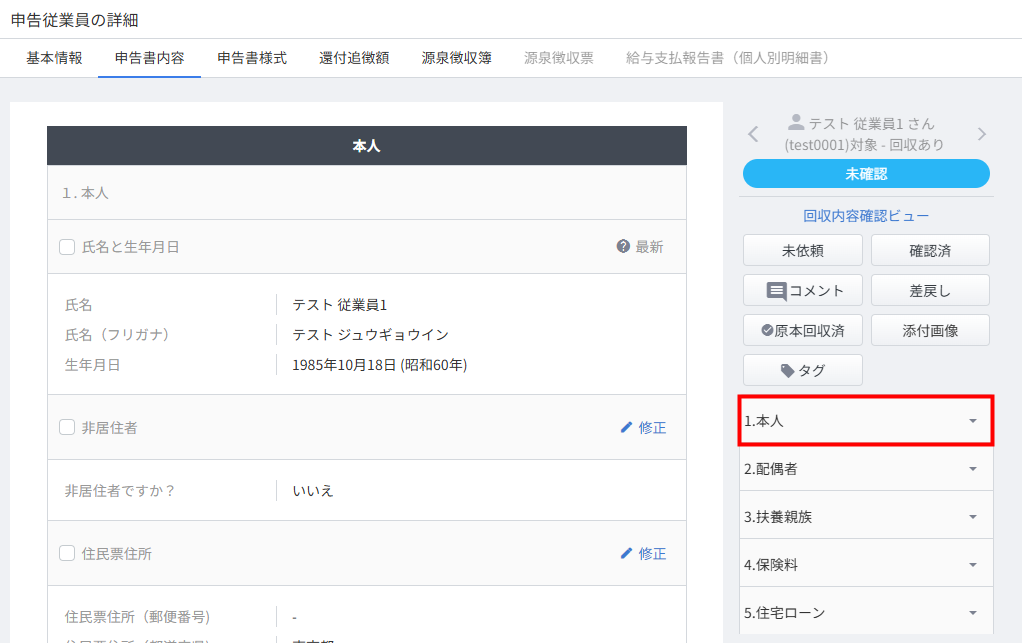Expand the 5.住宅ローン section
1022x643 pixels.
866,612
